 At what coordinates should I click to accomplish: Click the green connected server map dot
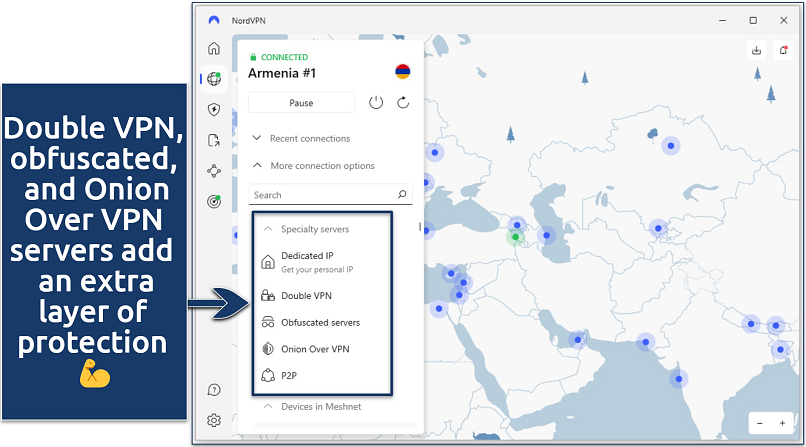click(515, 237)
